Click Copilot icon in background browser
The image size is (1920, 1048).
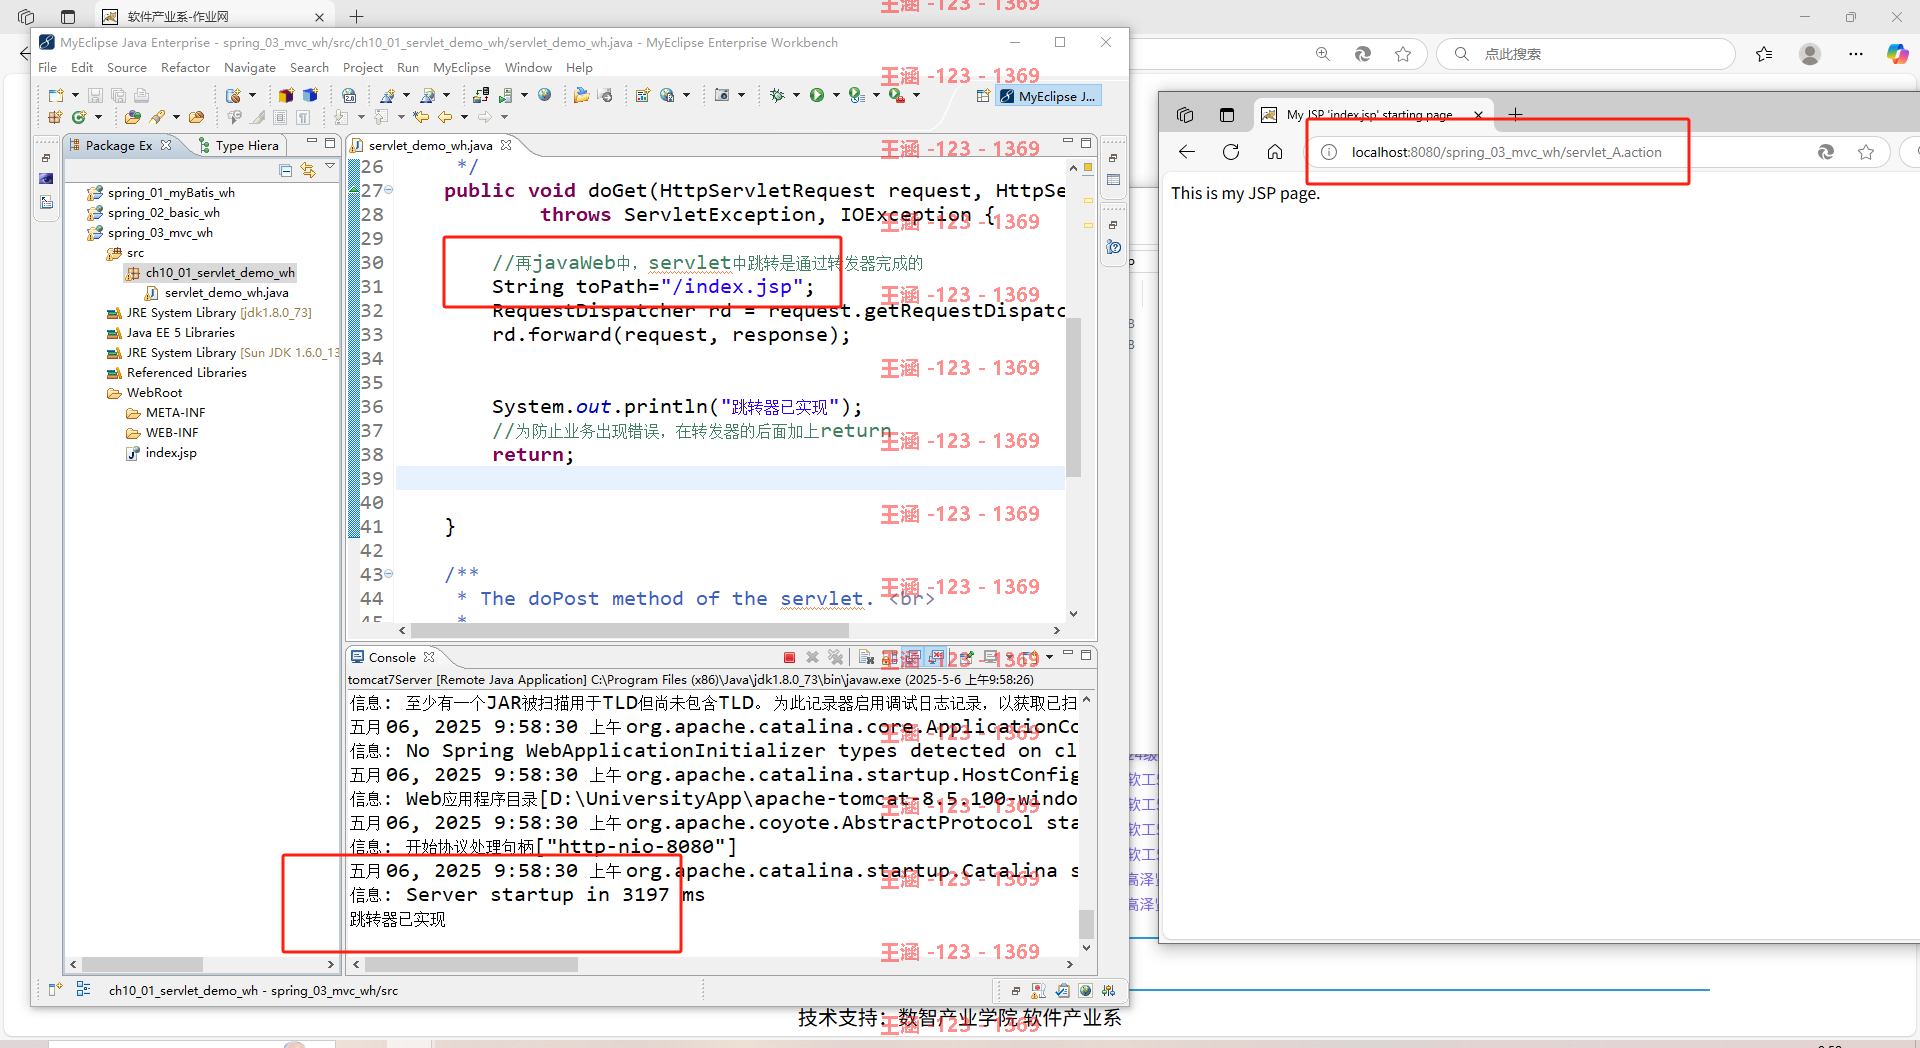(x=1897, y=54)
